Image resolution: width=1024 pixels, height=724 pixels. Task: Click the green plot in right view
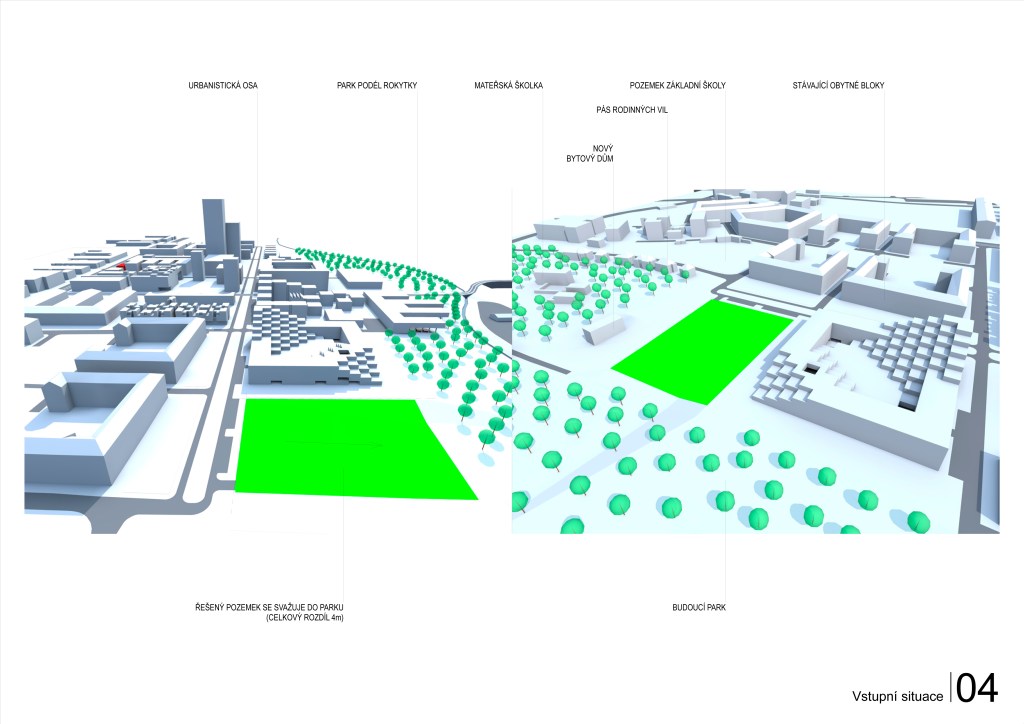pos(704,350)
